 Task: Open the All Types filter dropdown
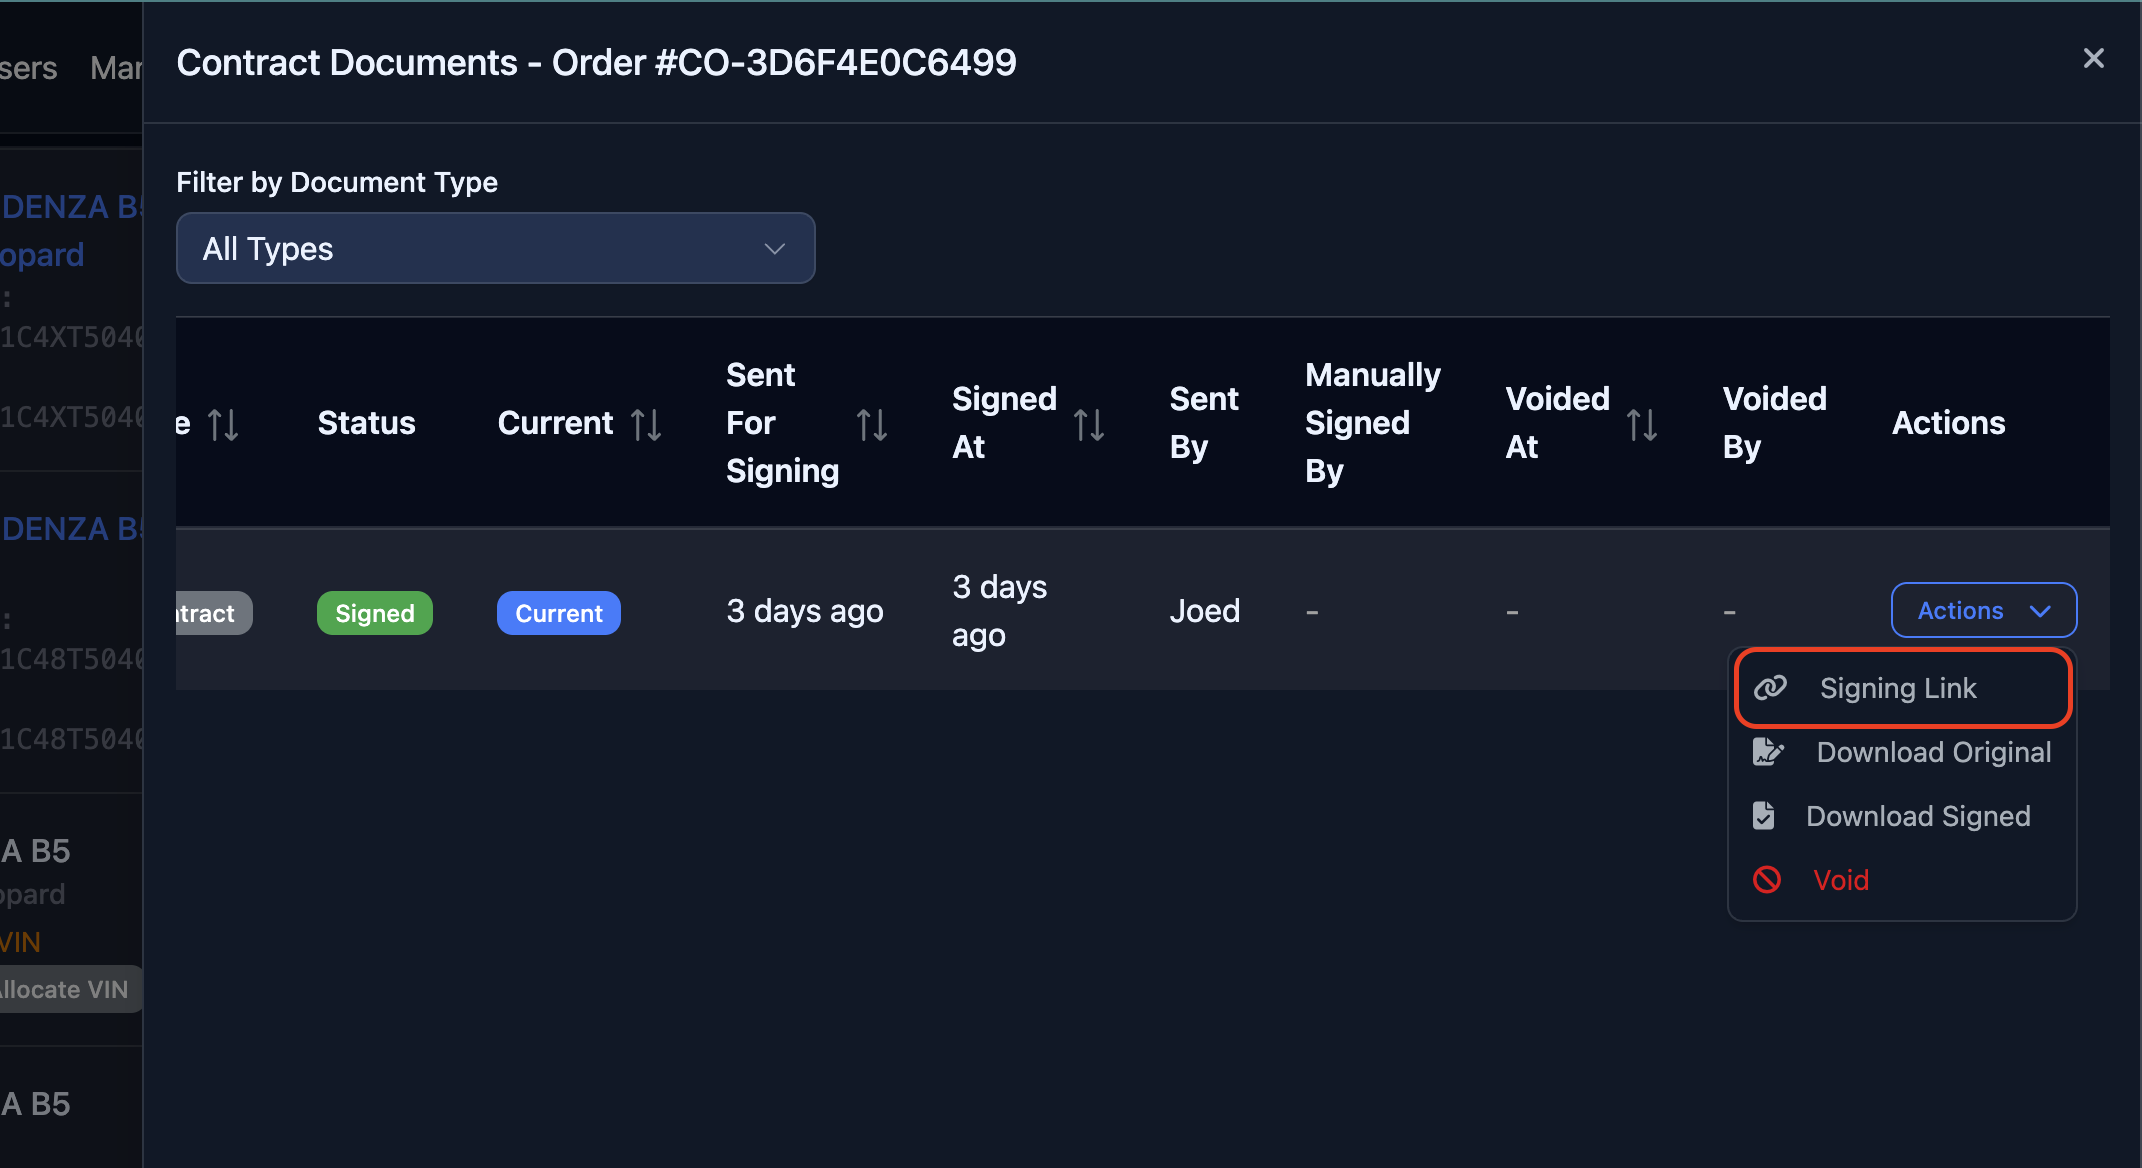[495, 248]
